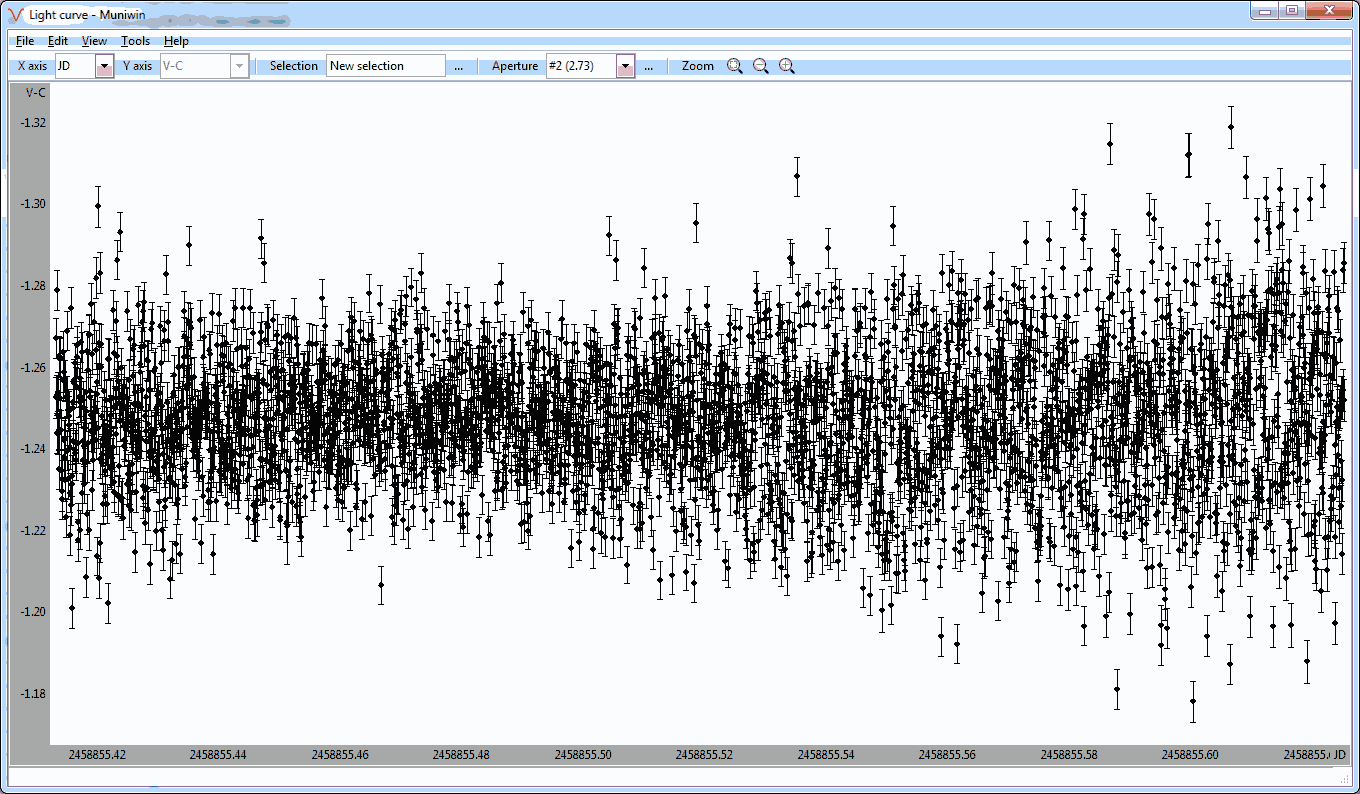Open the Help menu
The image size is (1360, 794).
(176, 41)
